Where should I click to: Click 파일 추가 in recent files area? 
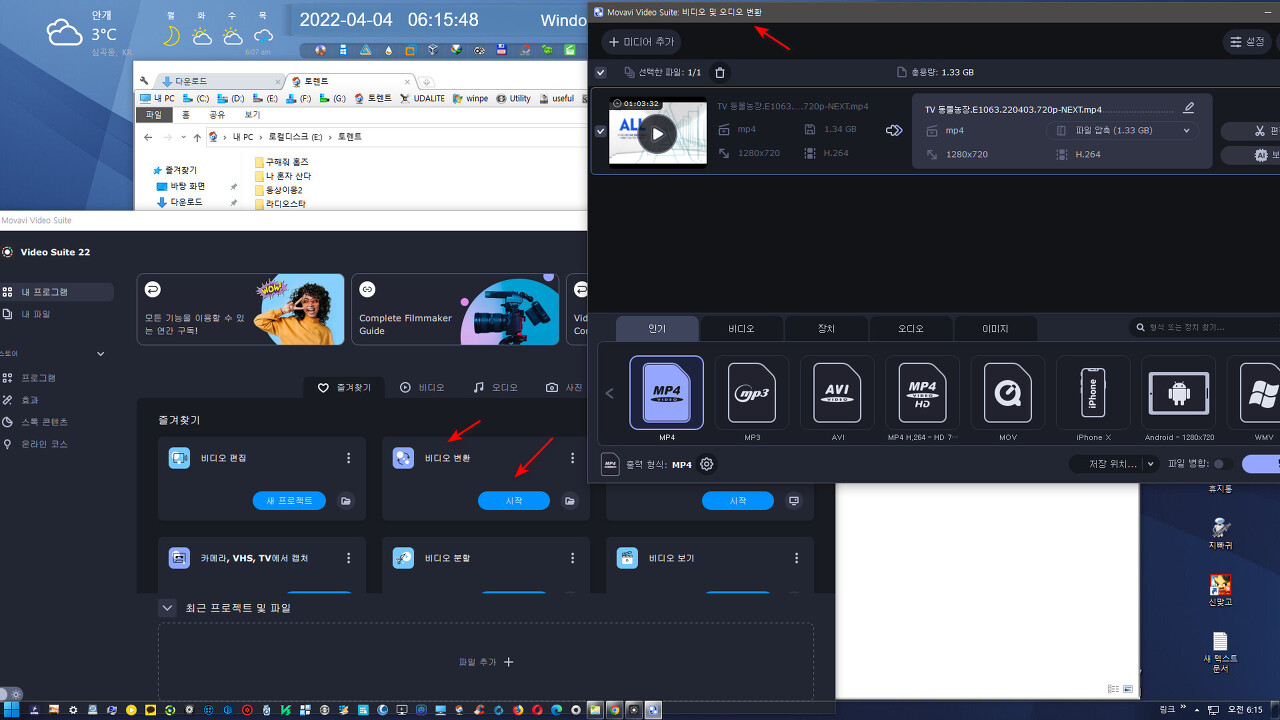(x=486, y=662)
